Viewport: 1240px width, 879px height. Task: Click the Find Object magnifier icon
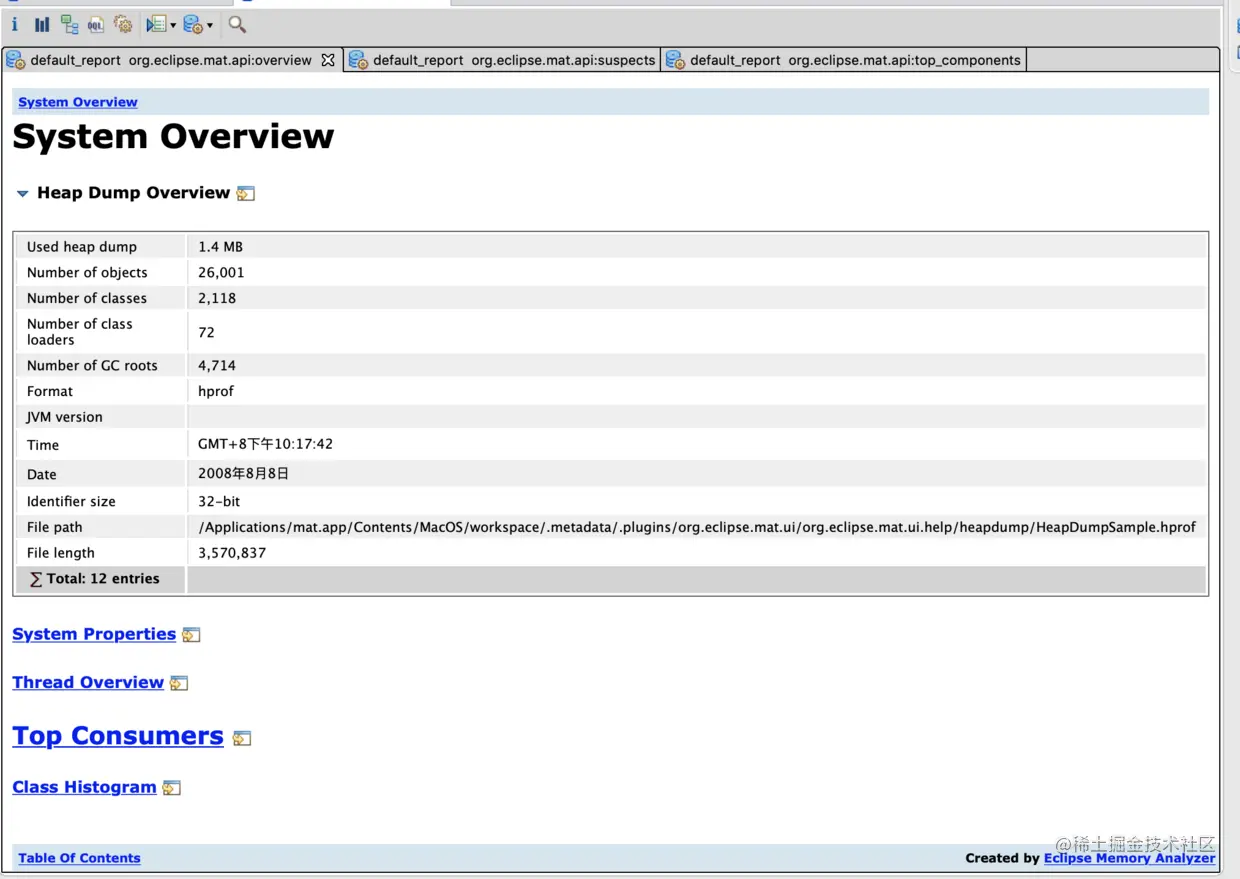[x=237, y=25]
